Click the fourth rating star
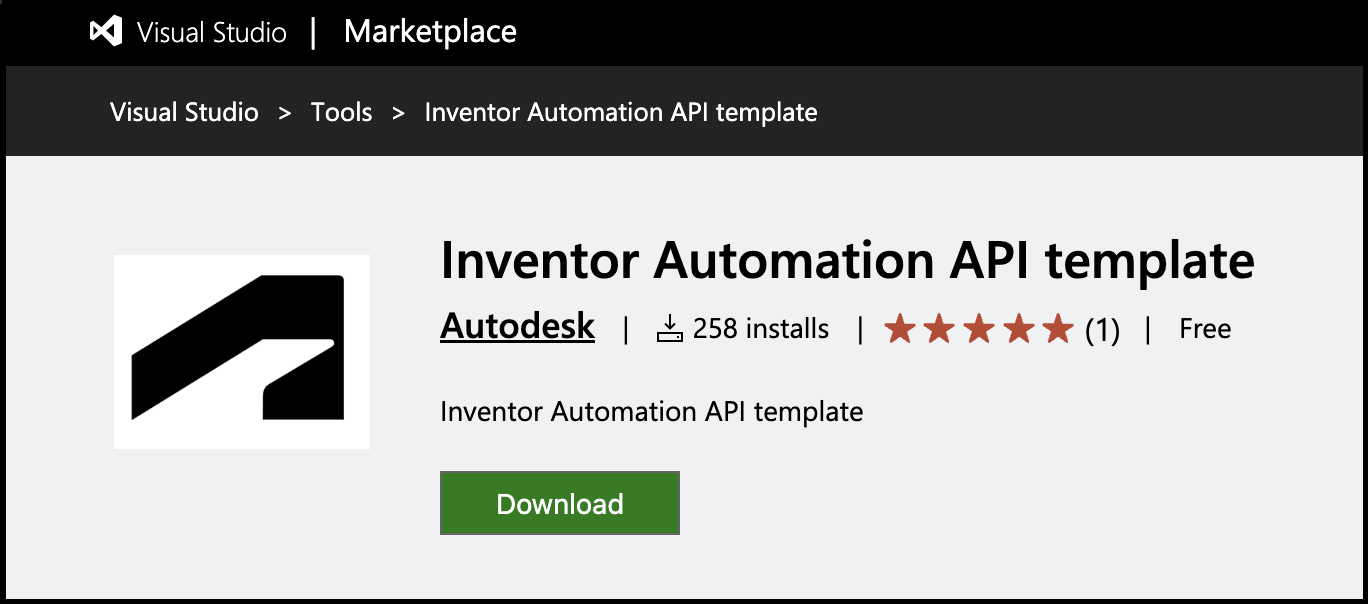This screenshot has width=1368, height=604. [x=1018, y=329]
